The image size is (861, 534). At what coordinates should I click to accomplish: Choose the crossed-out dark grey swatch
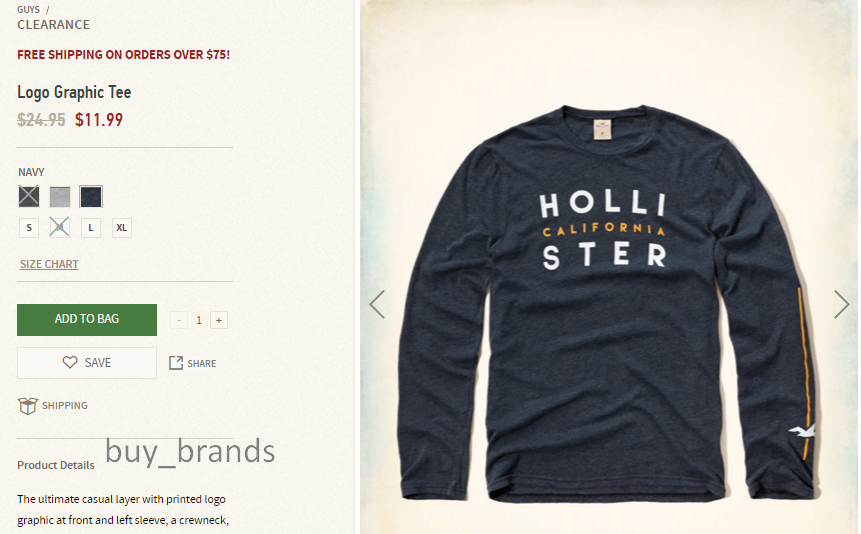29,196
